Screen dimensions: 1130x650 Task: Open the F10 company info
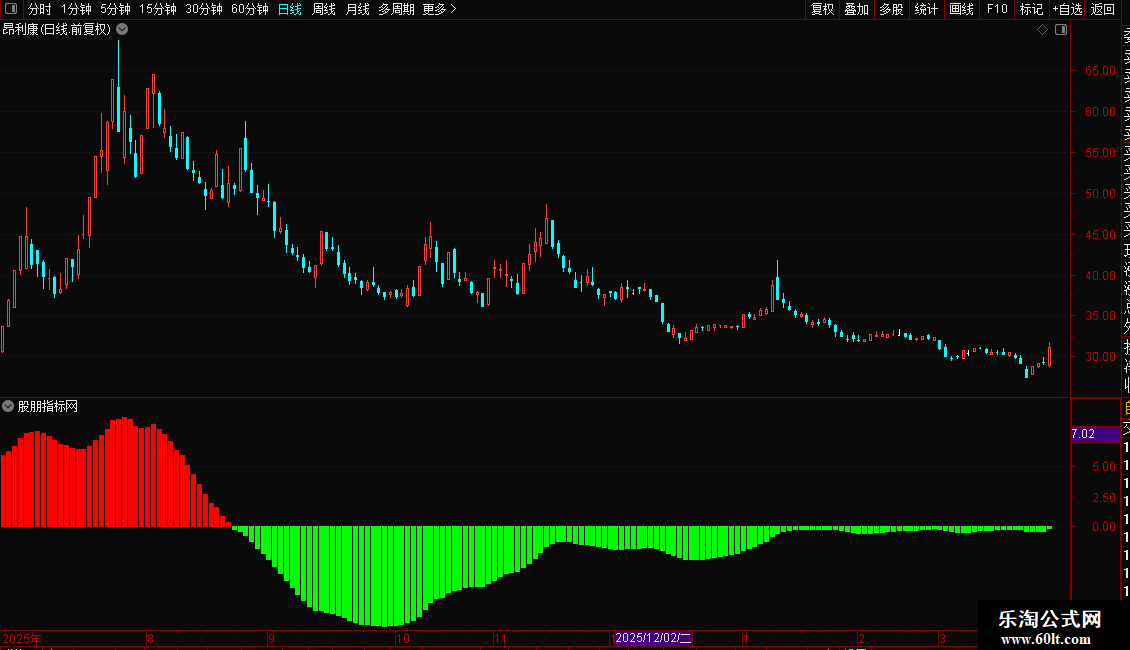(x=997, y=9)
